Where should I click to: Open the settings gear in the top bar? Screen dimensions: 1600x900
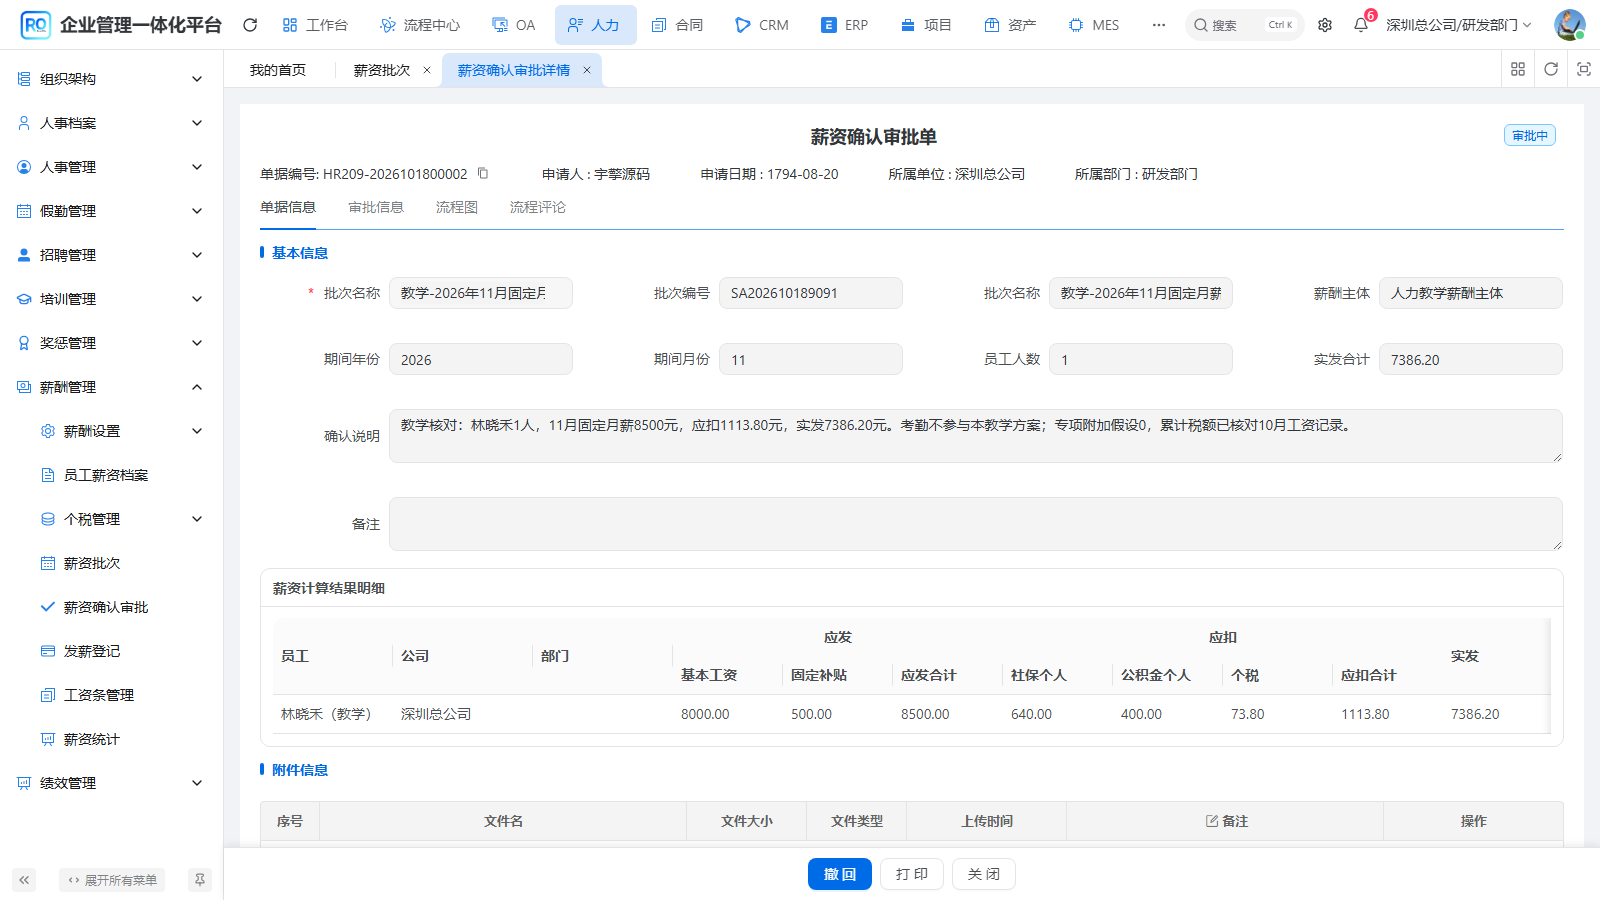pyautogui.click(x=1325, y=25)
